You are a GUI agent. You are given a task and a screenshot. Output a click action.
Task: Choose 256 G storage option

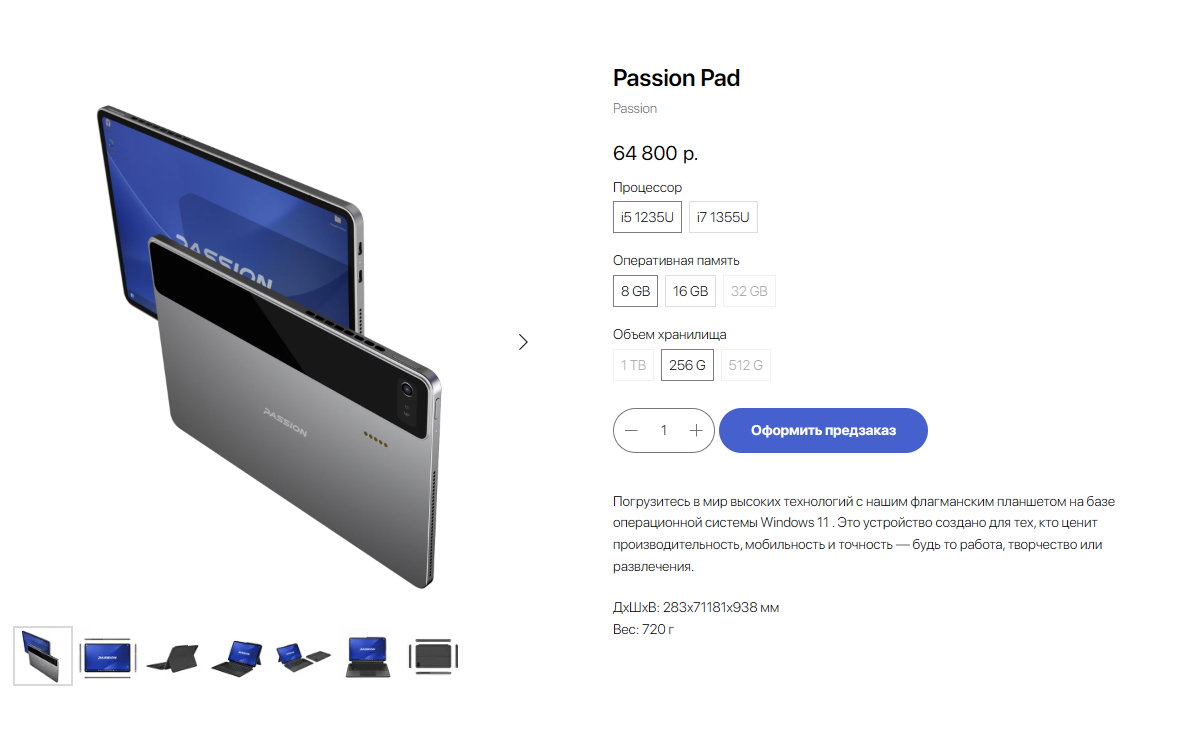click(687, 366)
